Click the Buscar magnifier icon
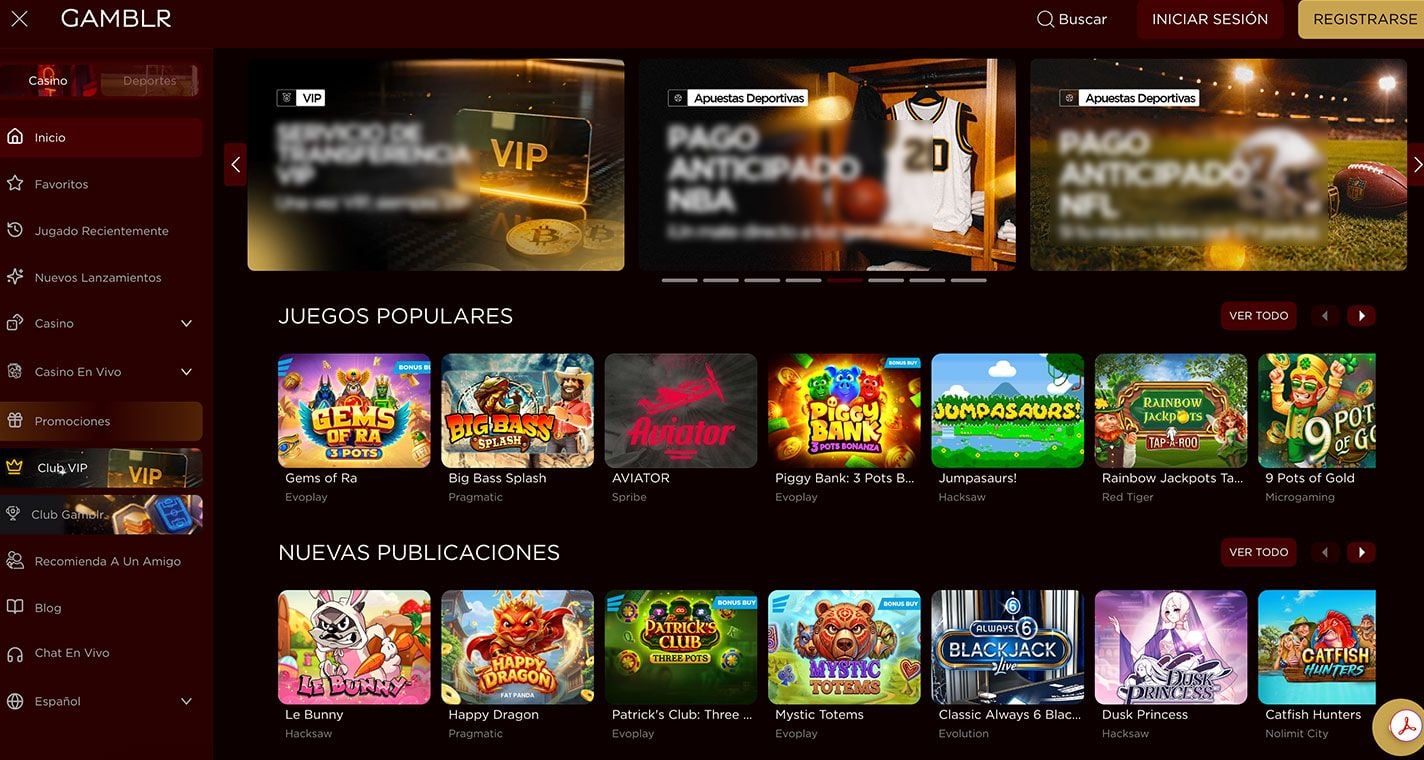Viewport: 1424px width, 760px height. click(x=1045, y=19)
